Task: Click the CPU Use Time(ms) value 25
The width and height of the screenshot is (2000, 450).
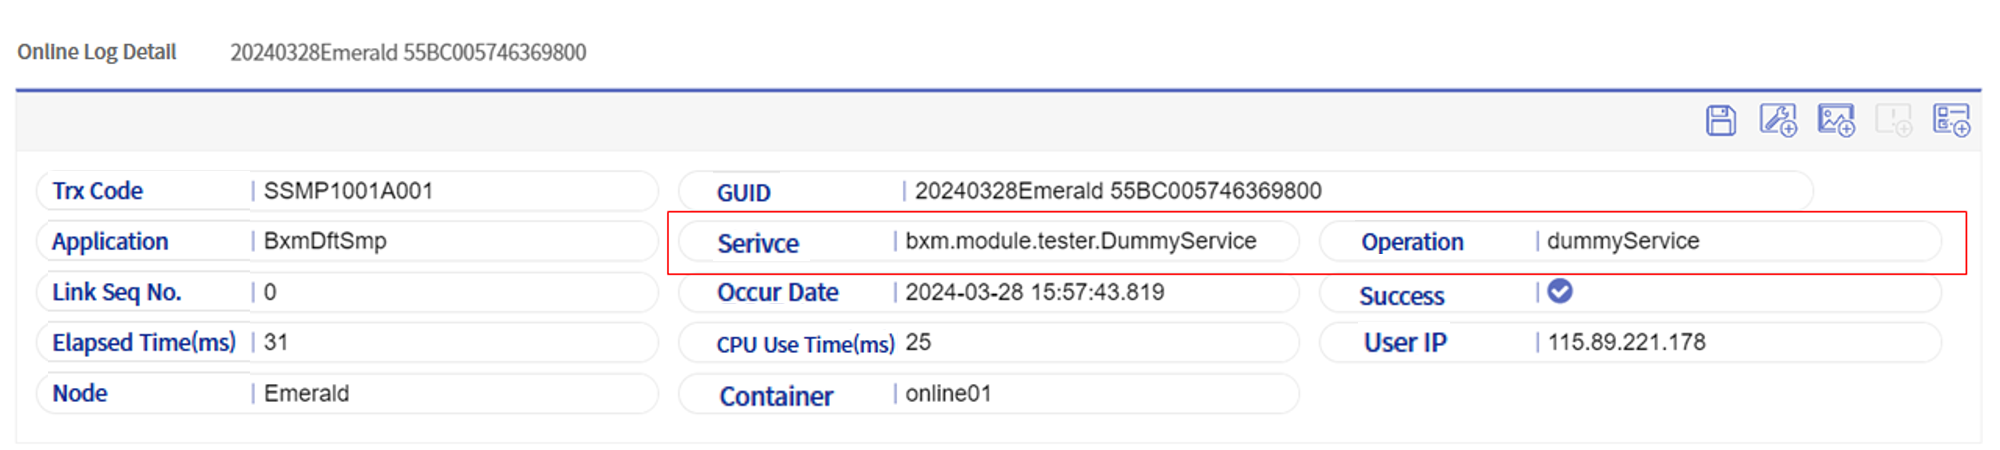Action: pyautogui.click(x=918, y=342)
